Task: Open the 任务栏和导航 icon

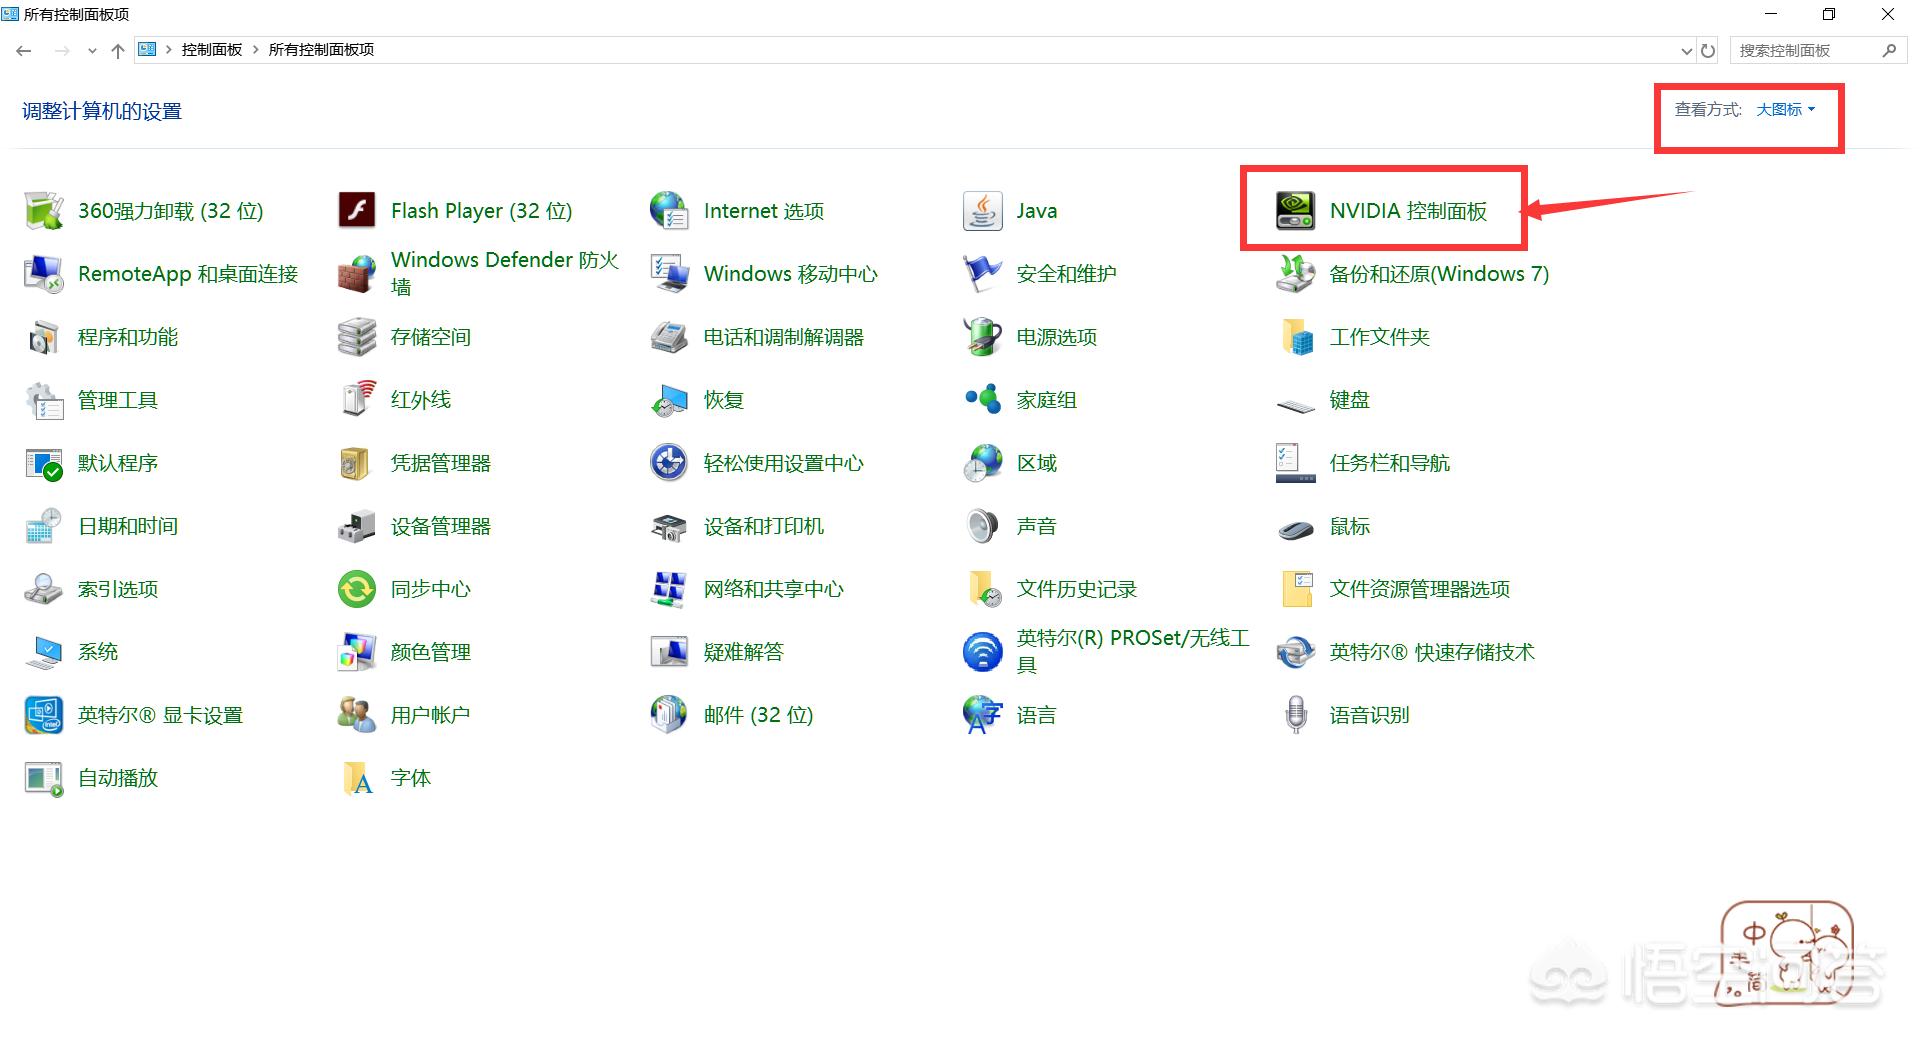Action: tap(1295, 463)
